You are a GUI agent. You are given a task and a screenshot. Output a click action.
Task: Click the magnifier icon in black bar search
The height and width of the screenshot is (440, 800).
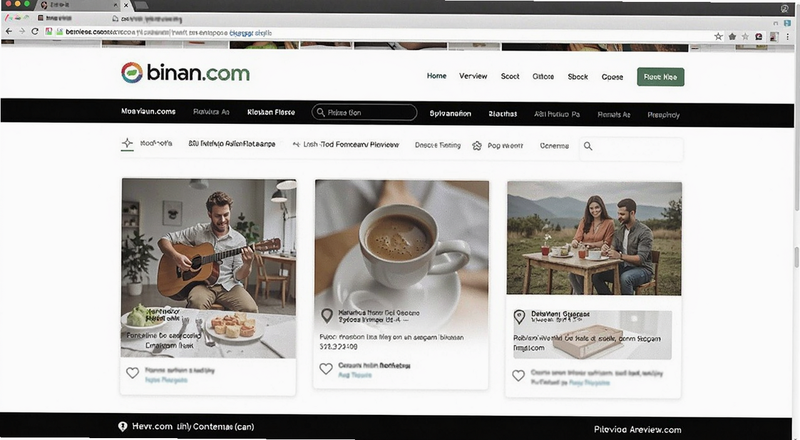click(x=320, y=112)
